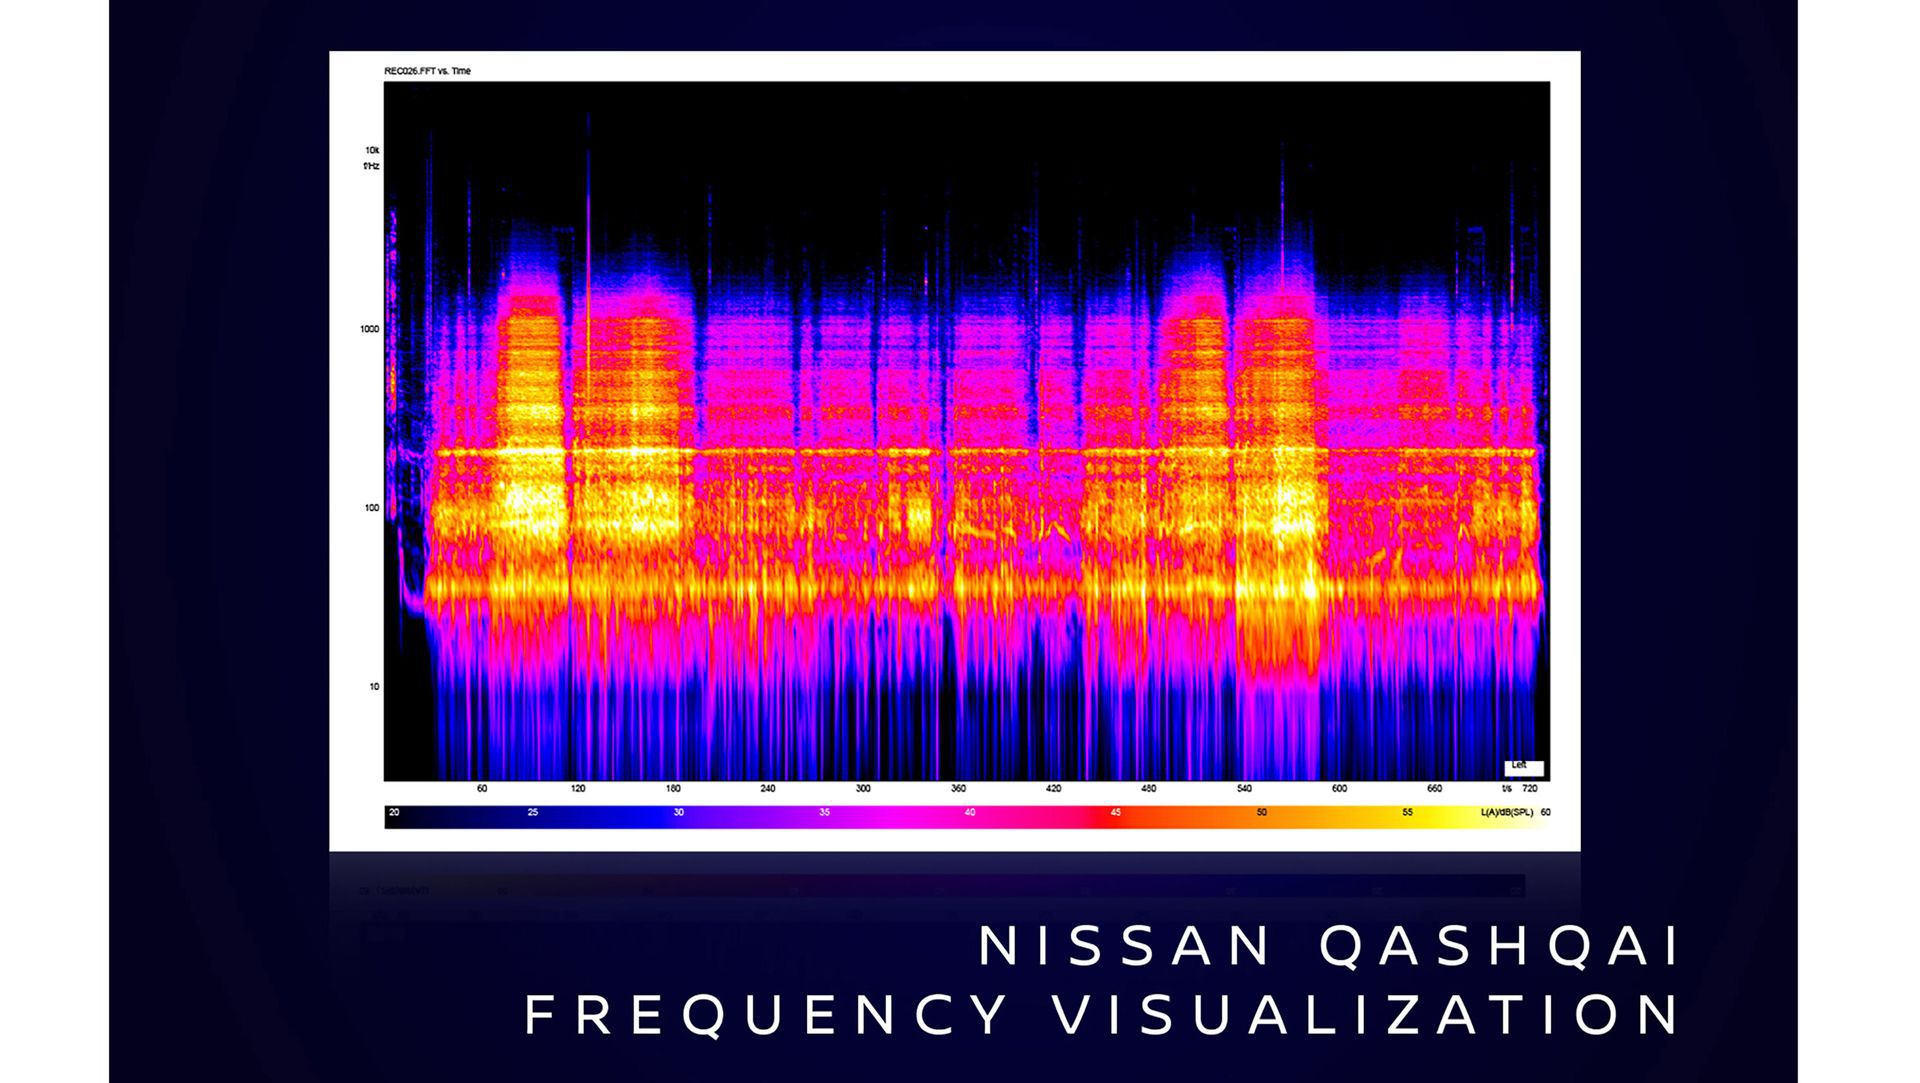Click the "30" mark on the color scale
The height and width of the screenshot is (1083, 1920).
[x=678, y=813]
